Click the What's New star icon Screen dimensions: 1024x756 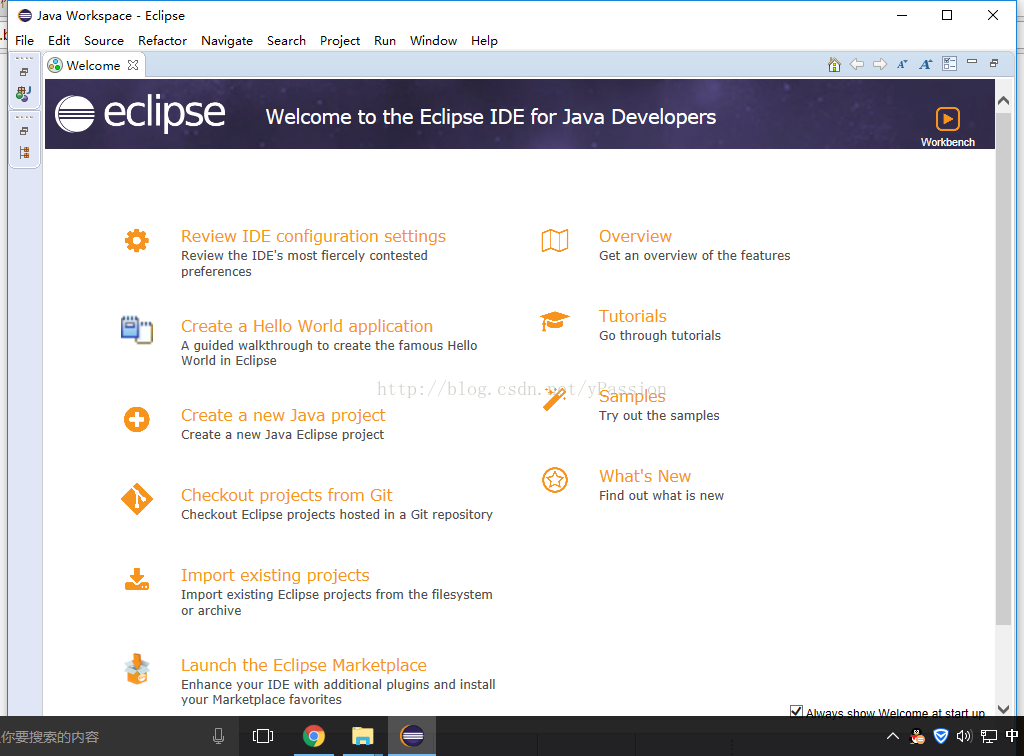(x=554, y=480)
